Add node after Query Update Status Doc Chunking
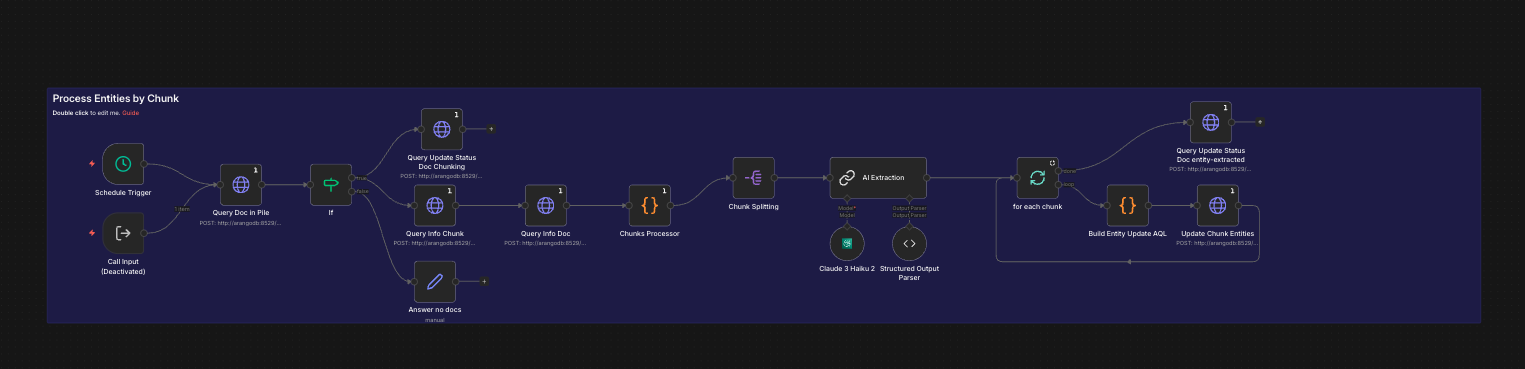1525x369 pixels. [x=490, y=129]
